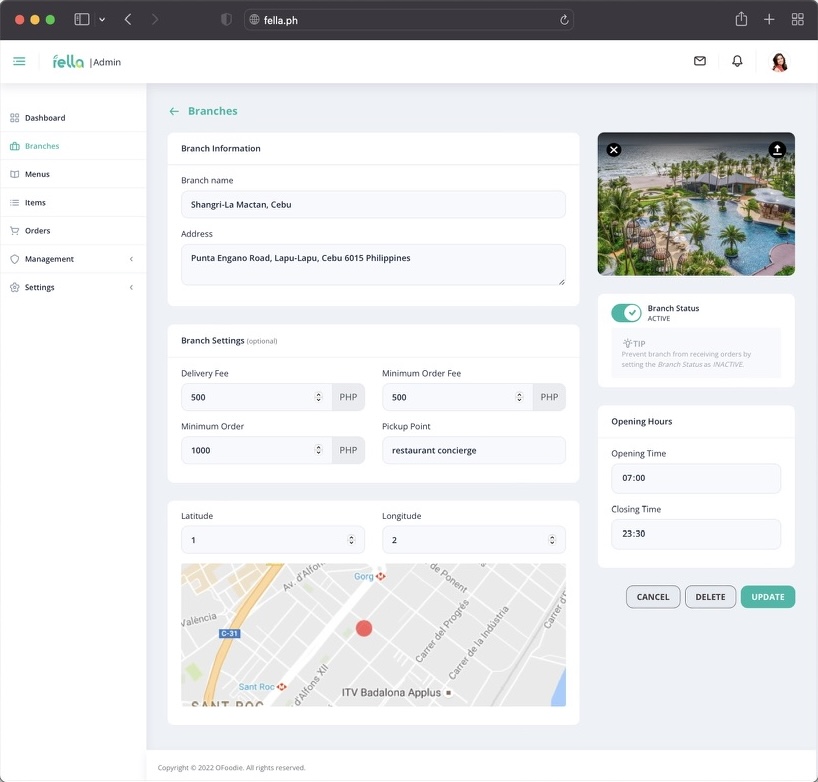Click the Opening Time field
This screenshot has width=818, height=782.
click(696, 478)
